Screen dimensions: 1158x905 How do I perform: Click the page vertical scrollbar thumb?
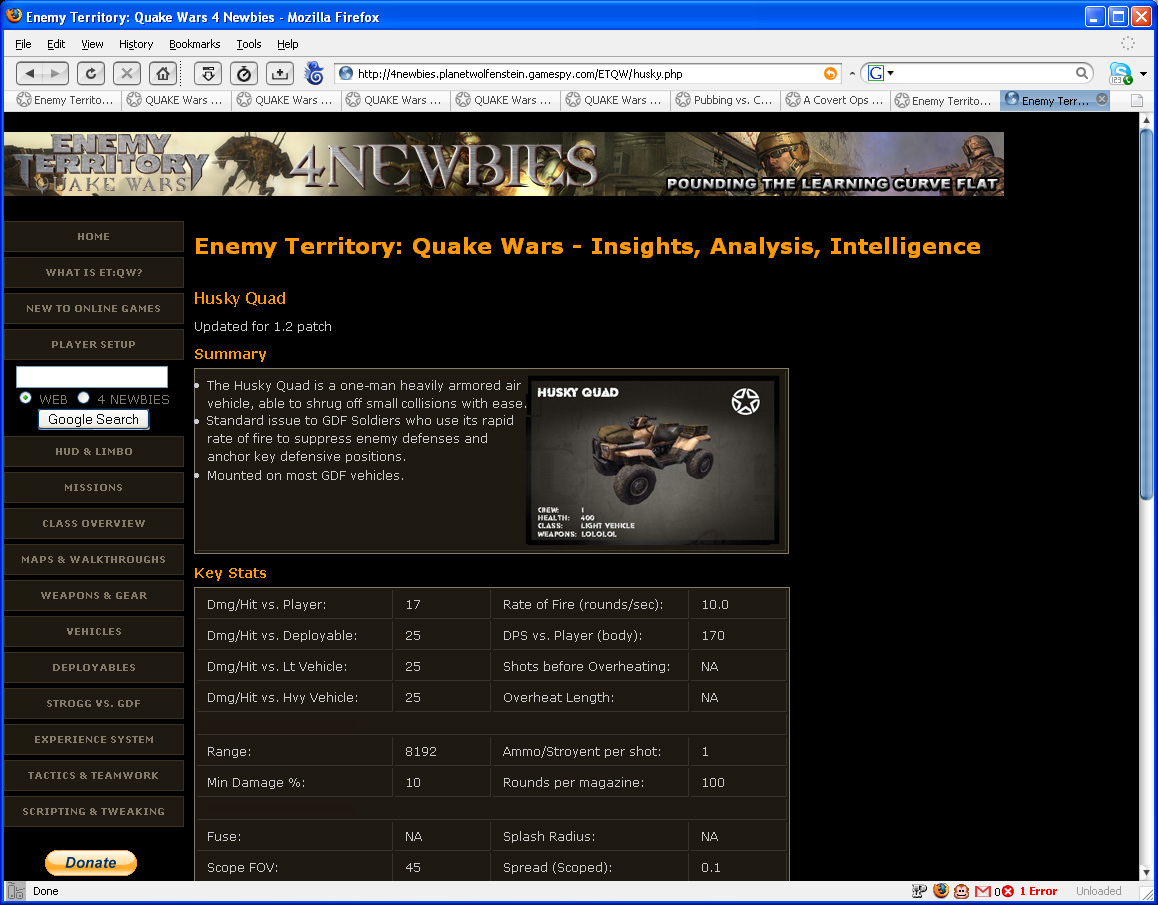click(1146, 312)
